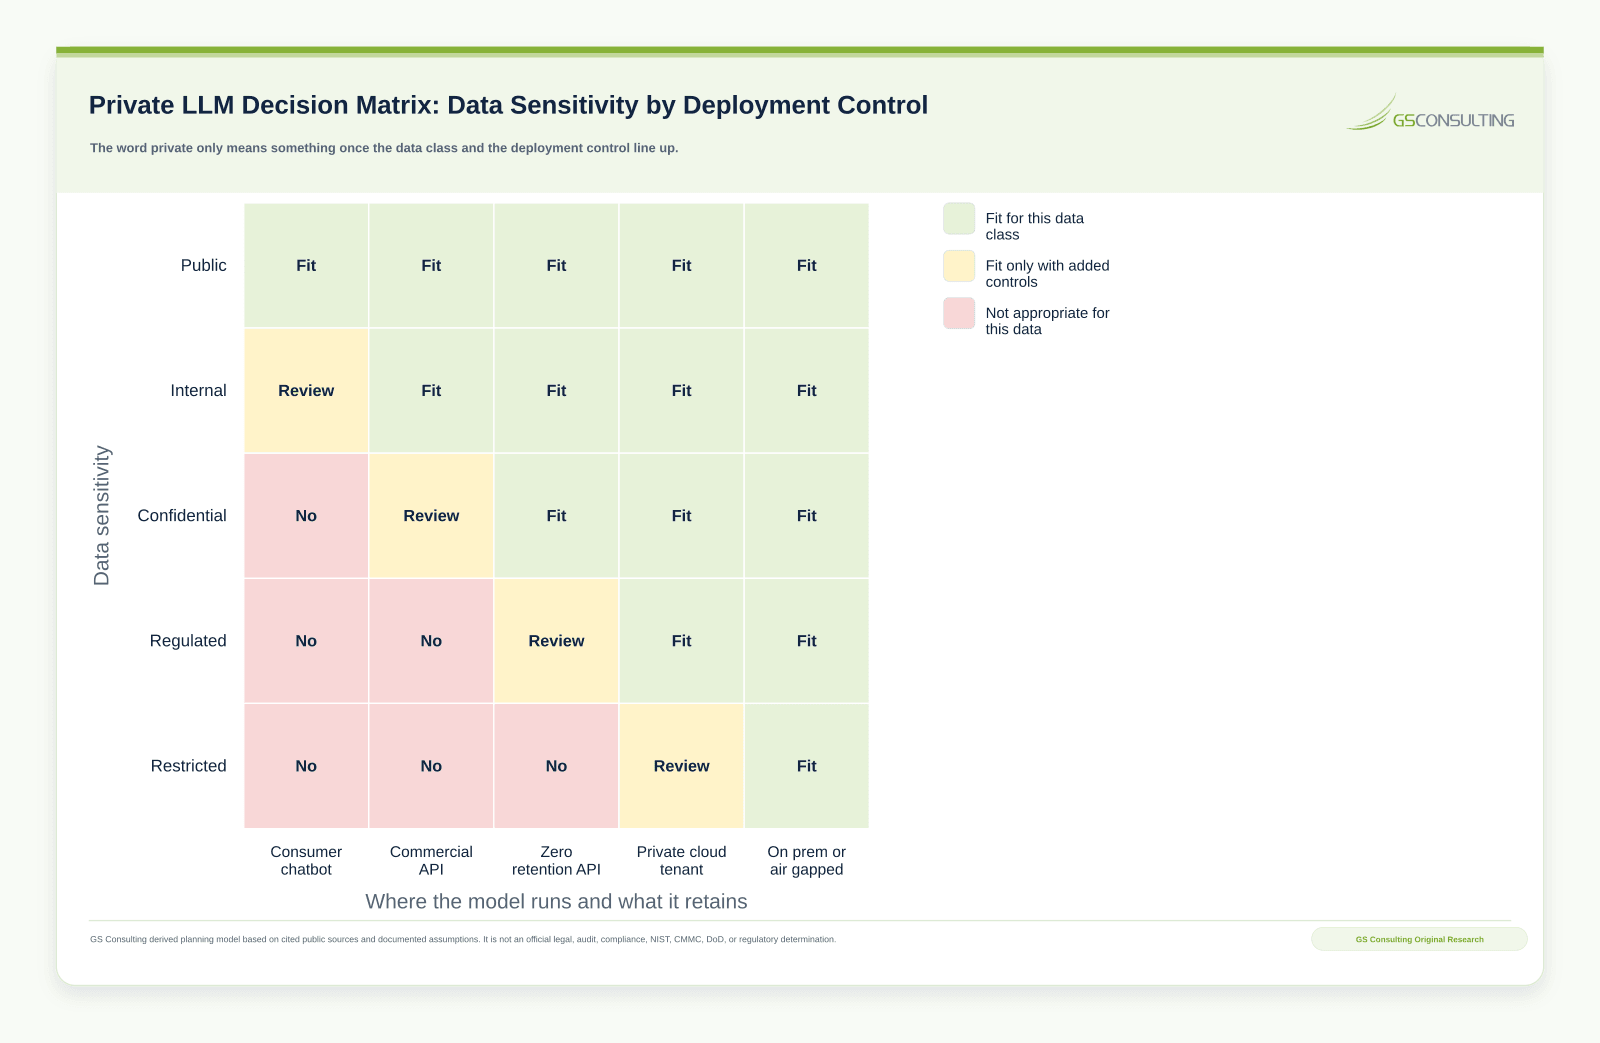1600x1043 pixels.
Task: Click the red Not appropriate legend swatch
Action: click(x=959, y=313)
